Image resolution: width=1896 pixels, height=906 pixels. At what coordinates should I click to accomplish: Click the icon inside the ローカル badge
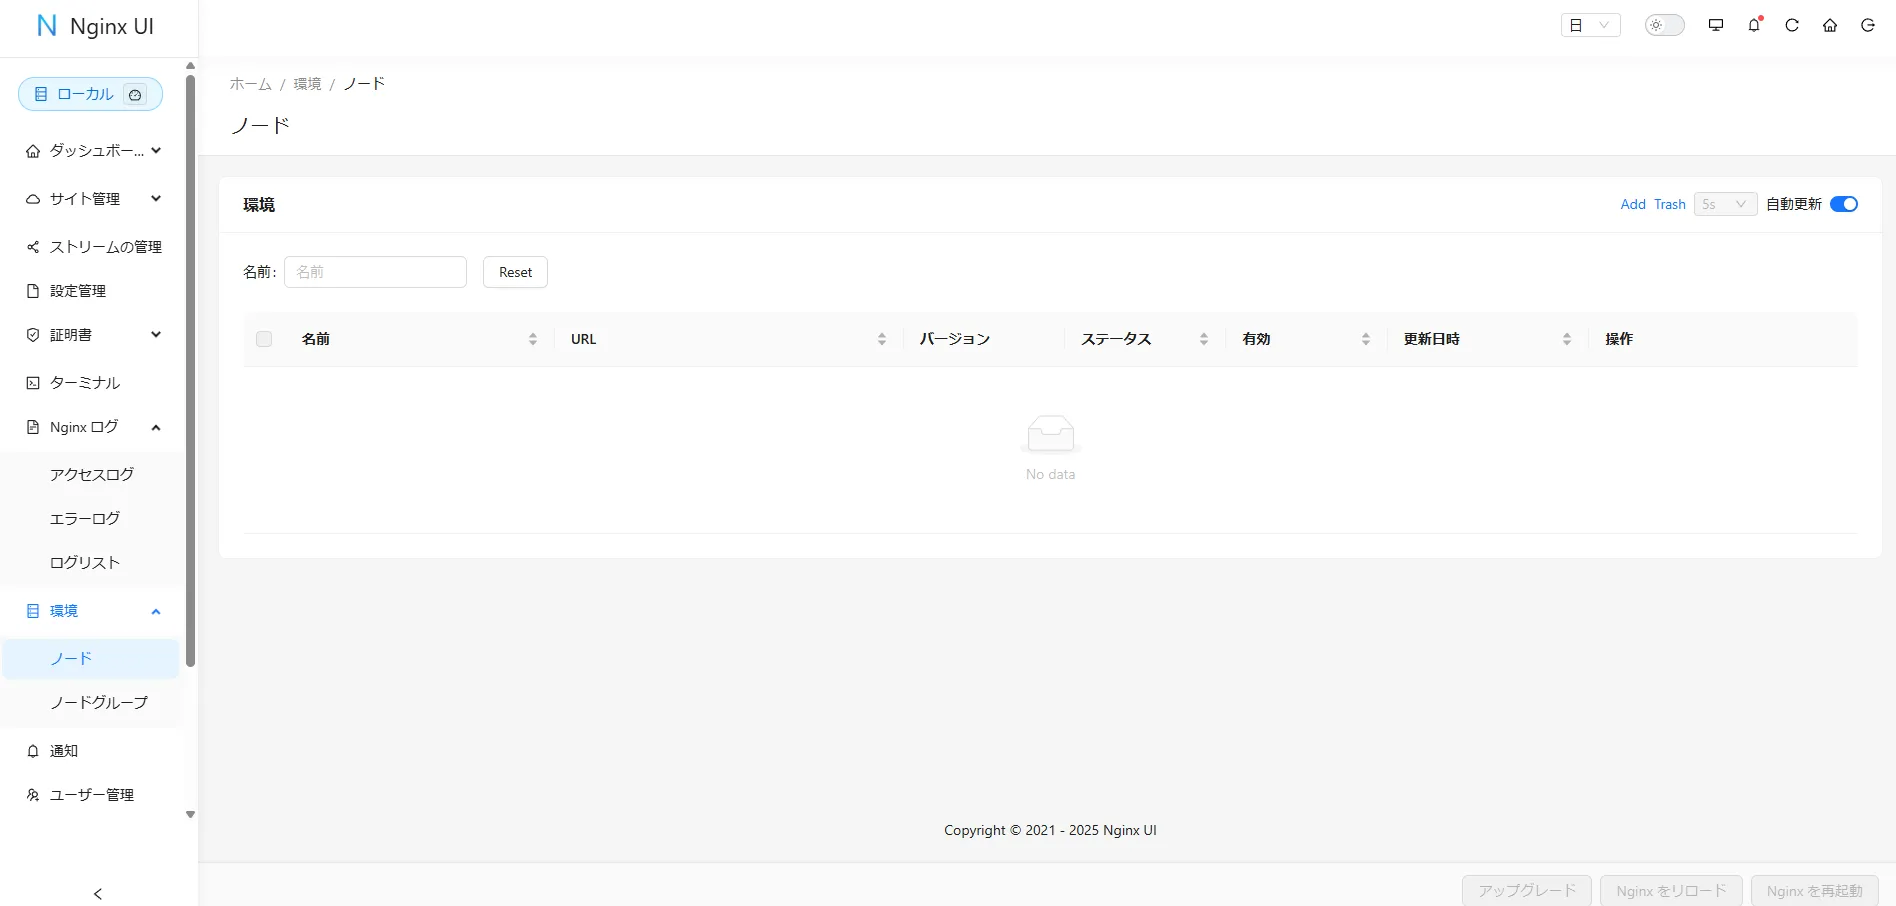pyautogui.click(x=135, y=94)
